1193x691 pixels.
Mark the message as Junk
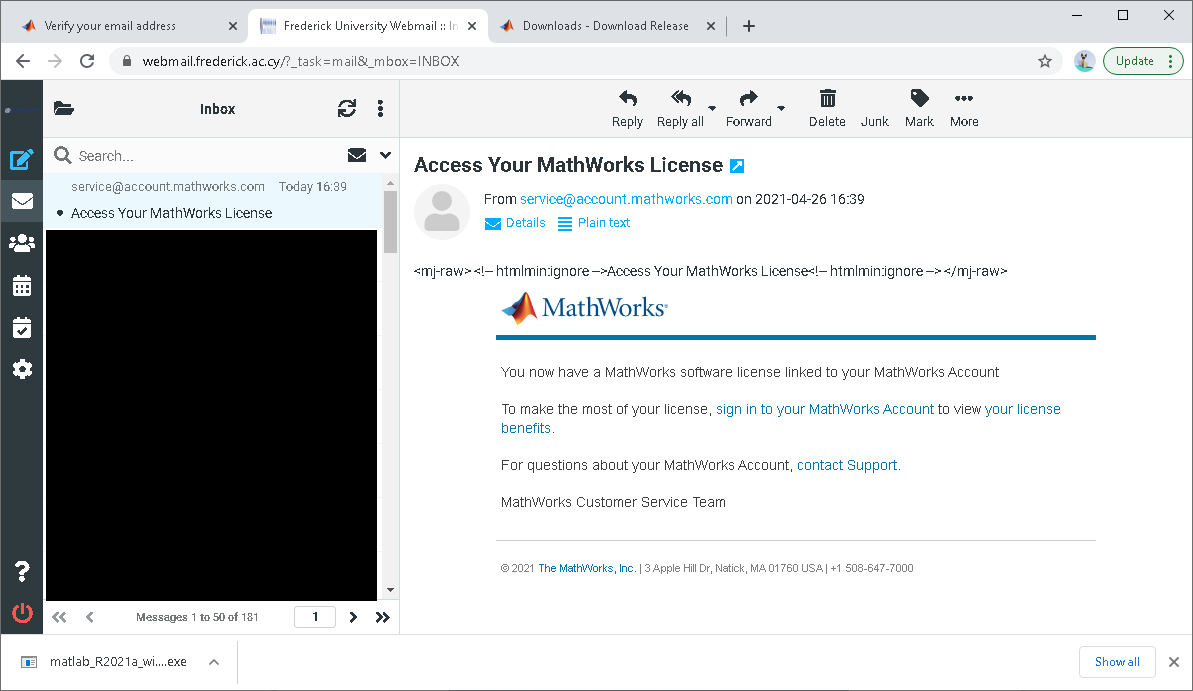click(874, 109)
